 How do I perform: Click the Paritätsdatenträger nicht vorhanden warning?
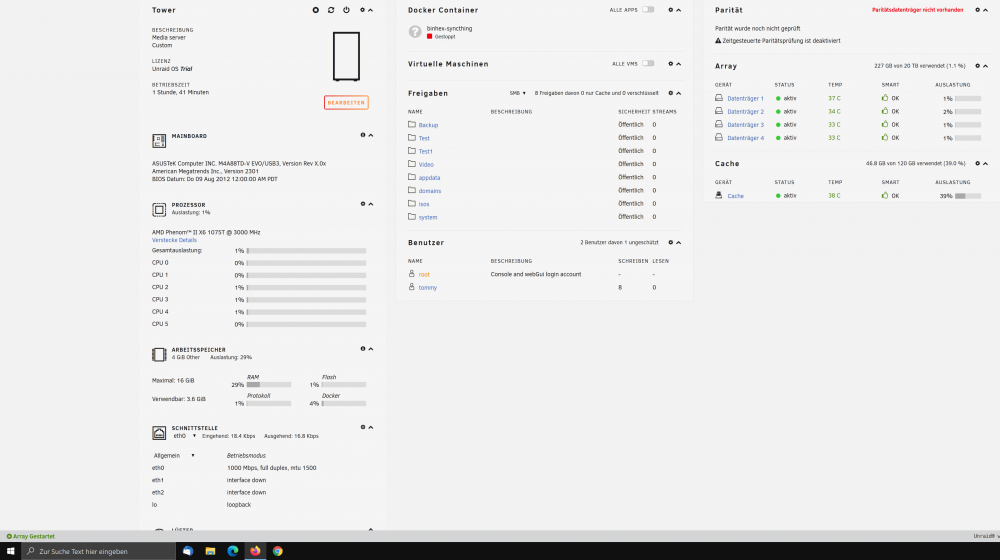[917, 10]
